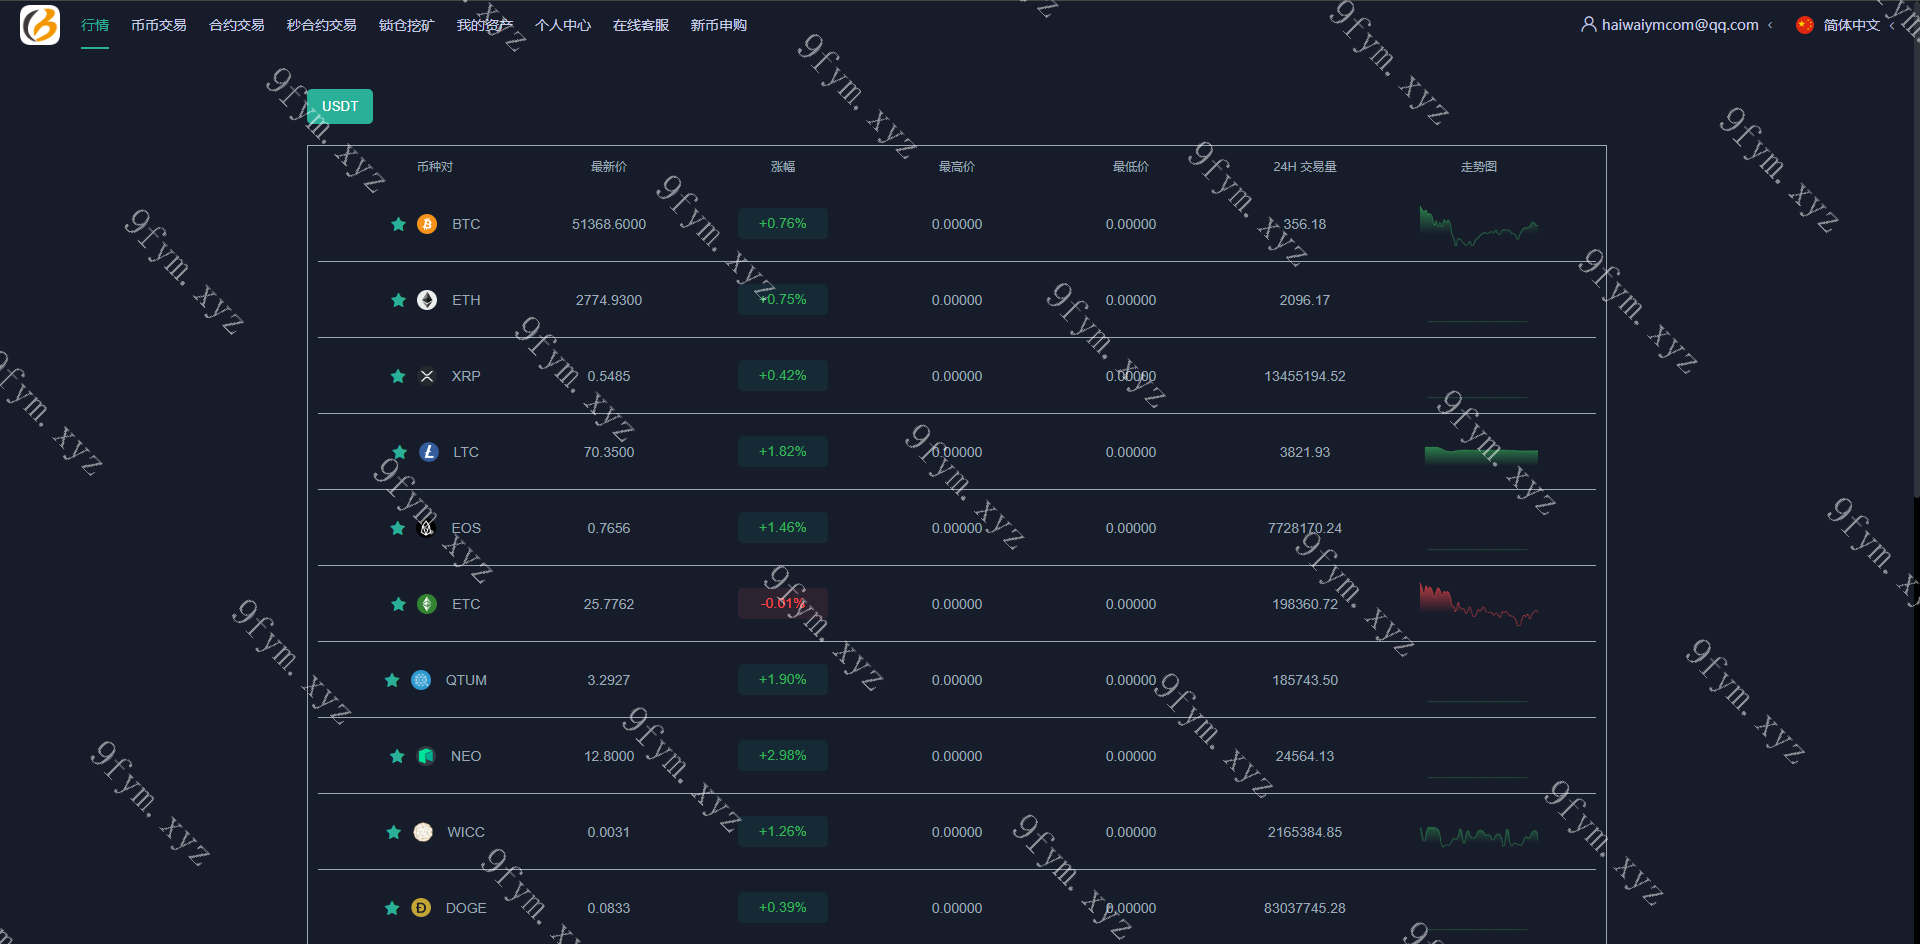Image resolution: width=1920 pixels, height=944 pixels.
Task: Open the 合约交易 menu item
Action: [237, 25]
